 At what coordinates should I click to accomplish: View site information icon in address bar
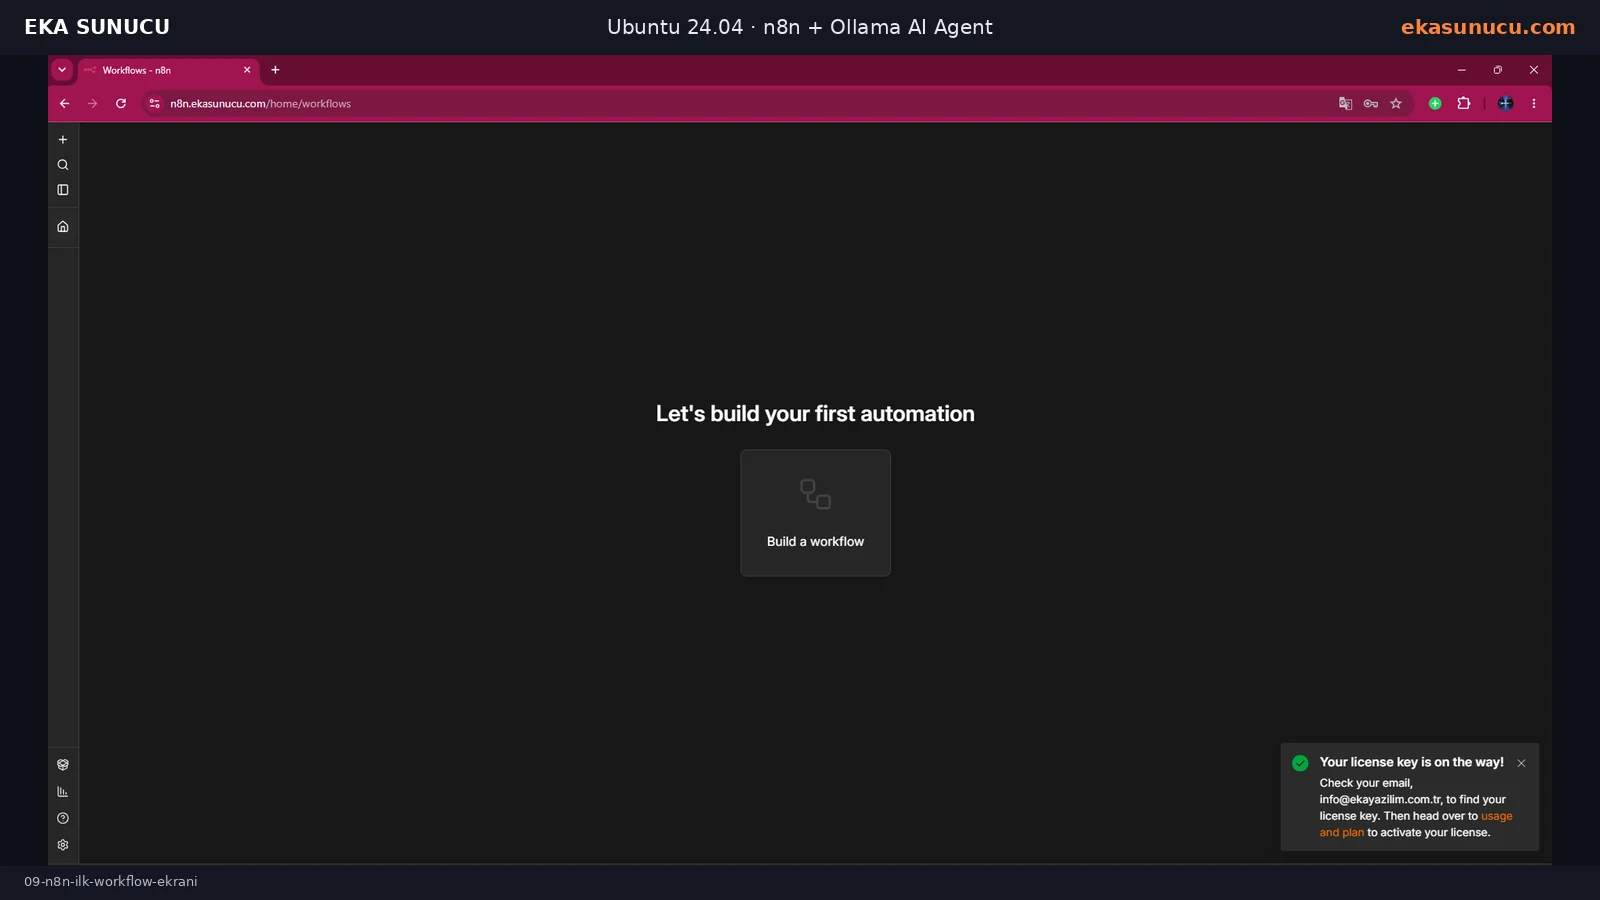pos(155,103)
